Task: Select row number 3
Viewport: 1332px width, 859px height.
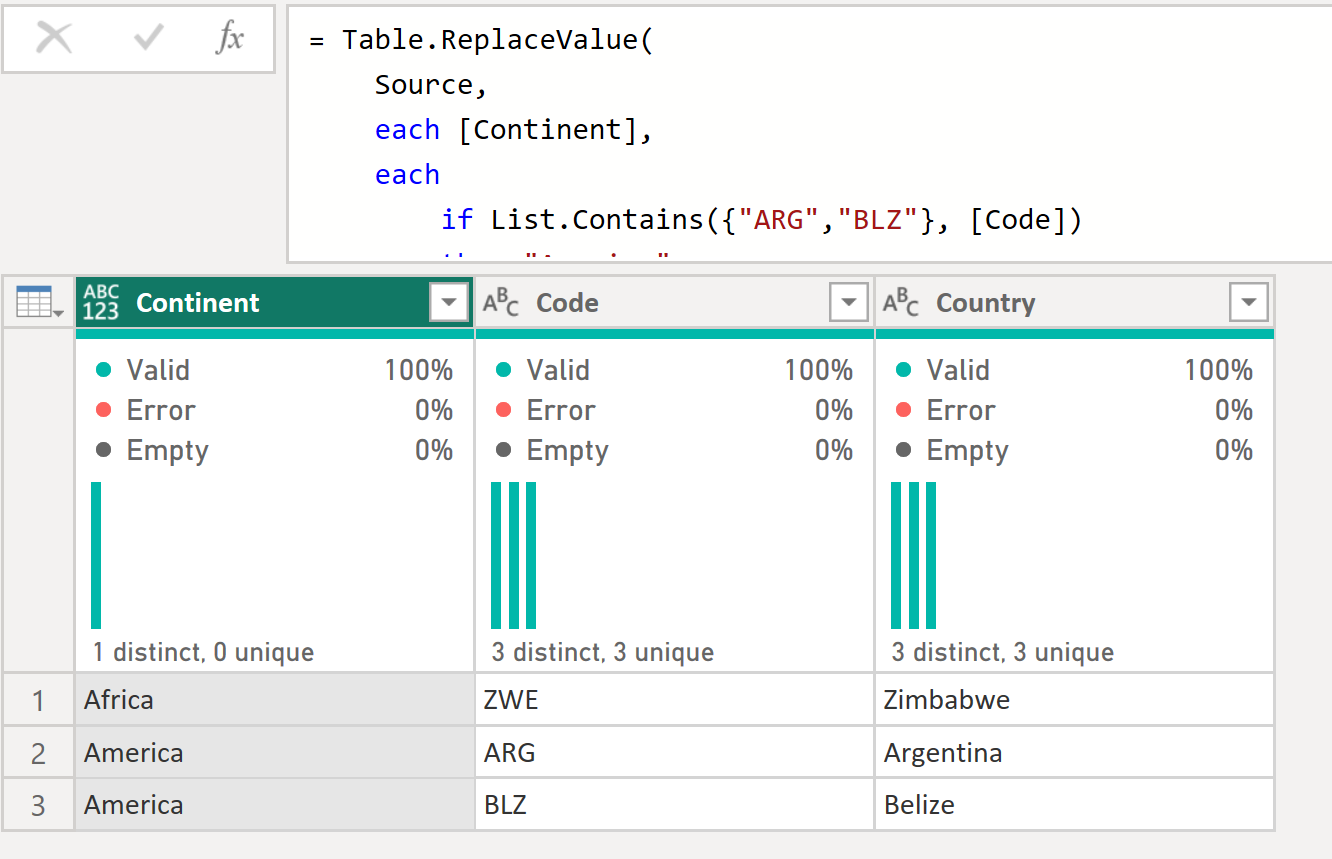Action: click(x=39, y=804)
